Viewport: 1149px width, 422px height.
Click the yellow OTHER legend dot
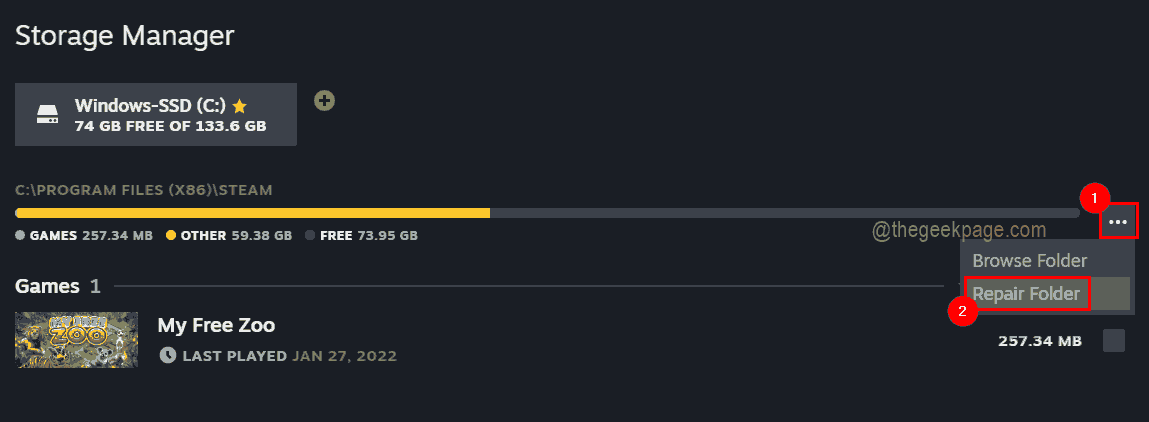(171, 236)
